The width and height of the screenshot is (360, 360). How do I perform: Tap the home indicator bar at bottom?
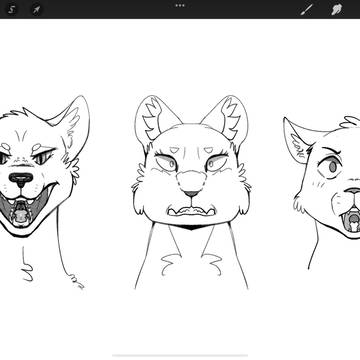180,355
